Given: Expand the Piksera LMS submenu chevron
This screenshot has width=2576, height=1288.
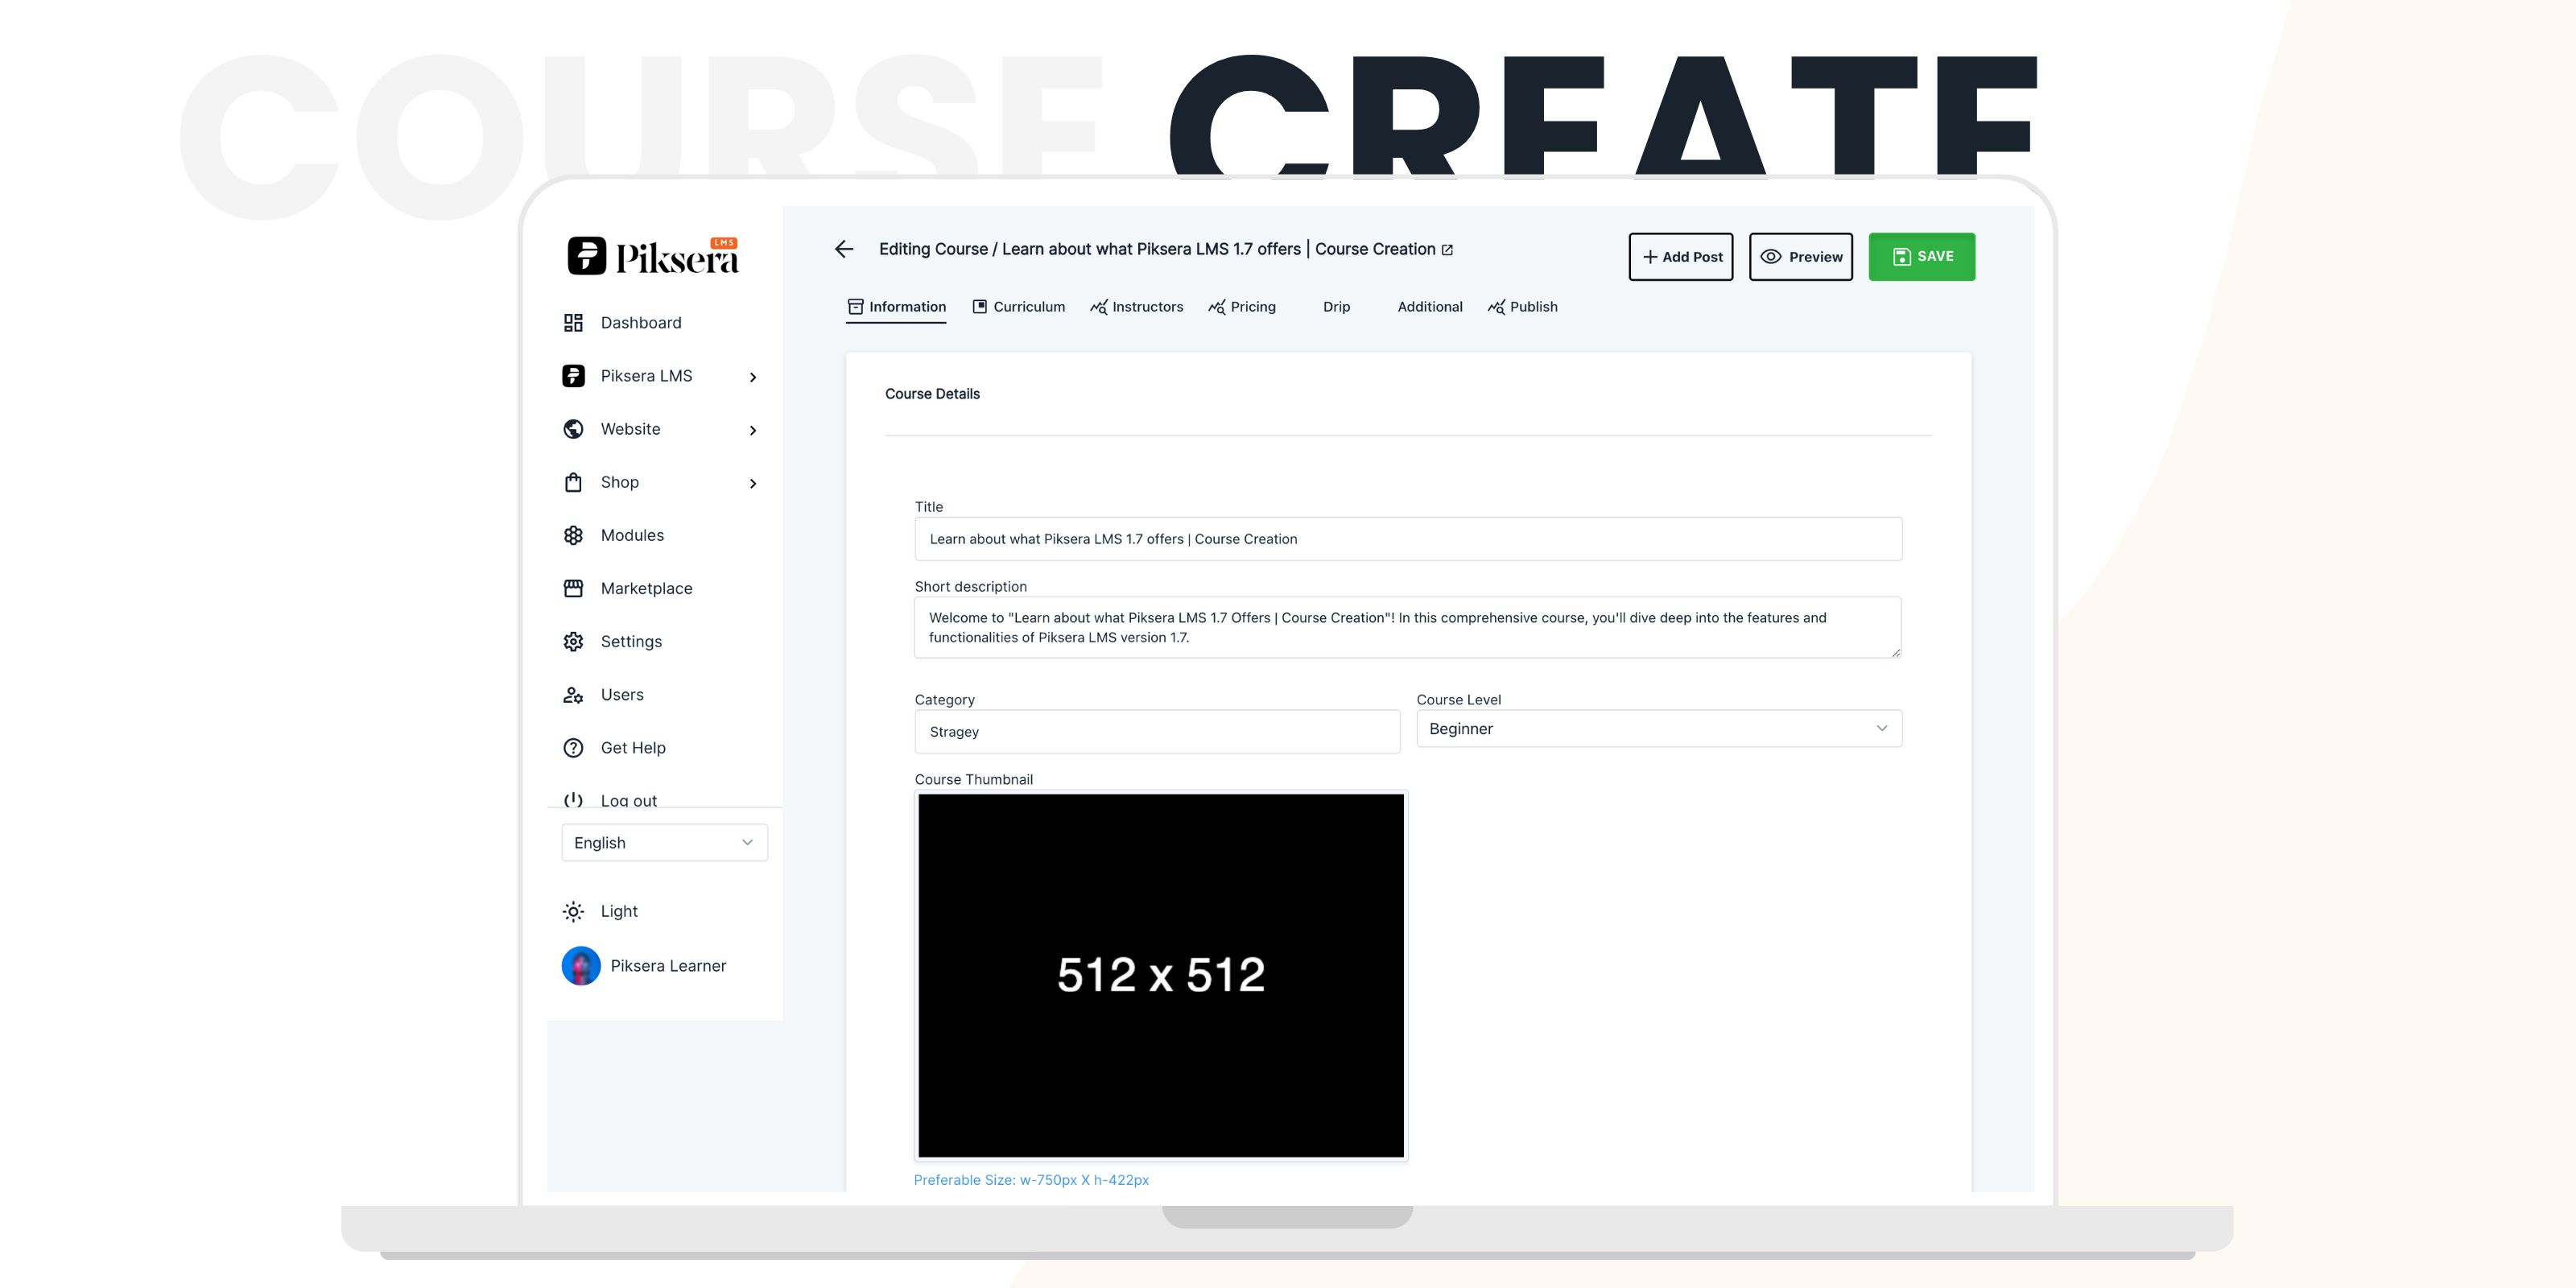Looking at the screenshot, I should [753, 377].
